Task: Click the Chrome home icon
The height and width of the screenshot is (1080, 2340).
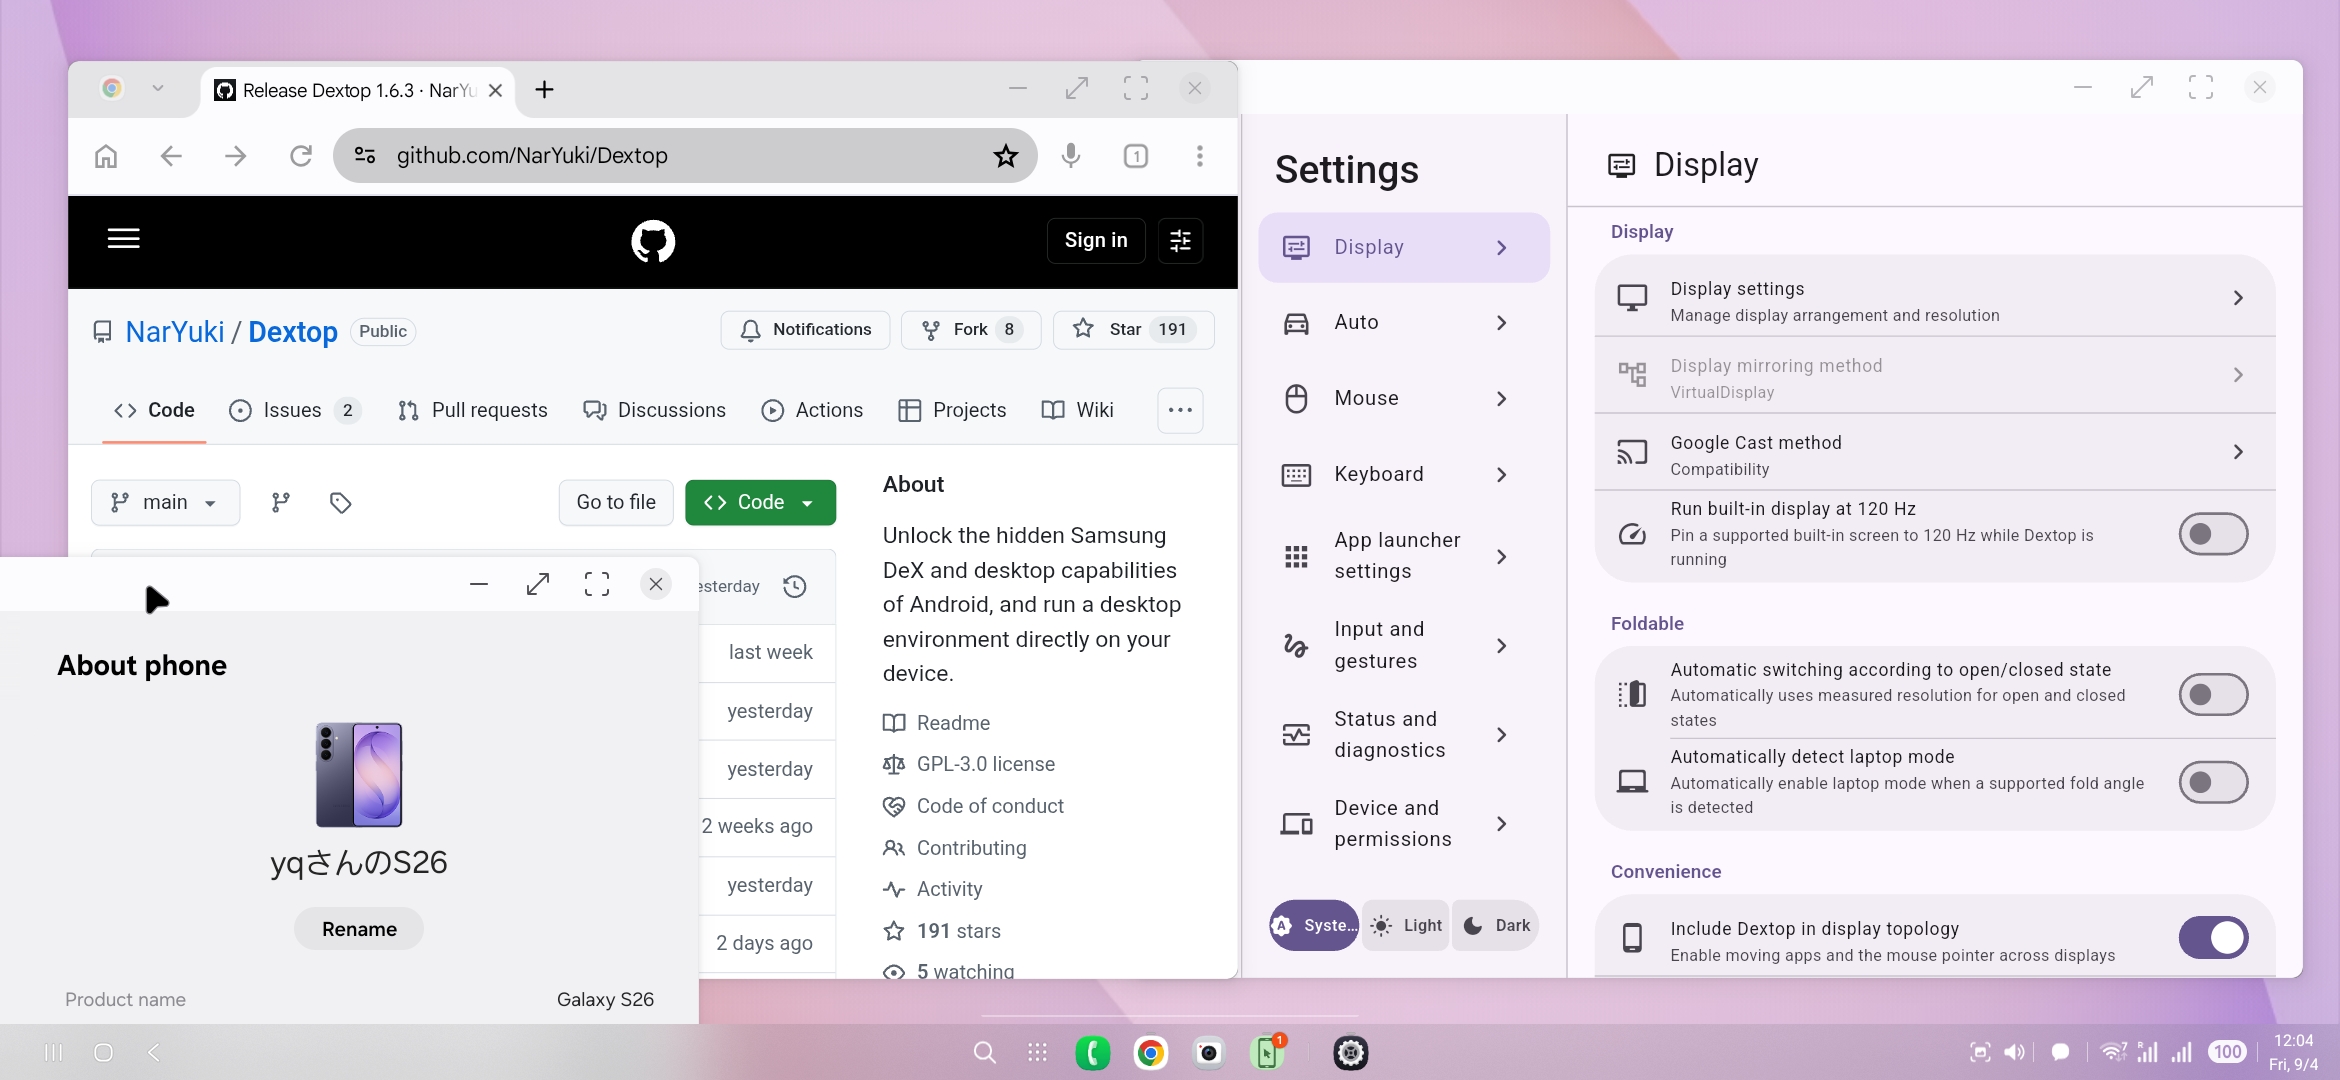Action: [106, 156]
